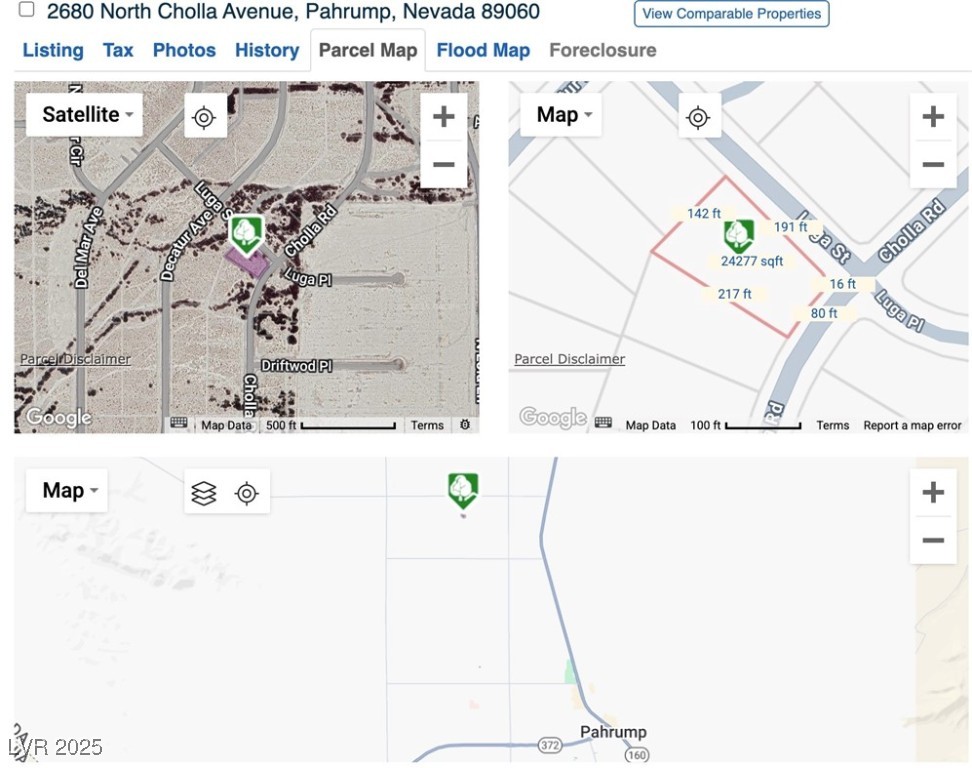Click the 24277 sqft parcel area label

752,261
